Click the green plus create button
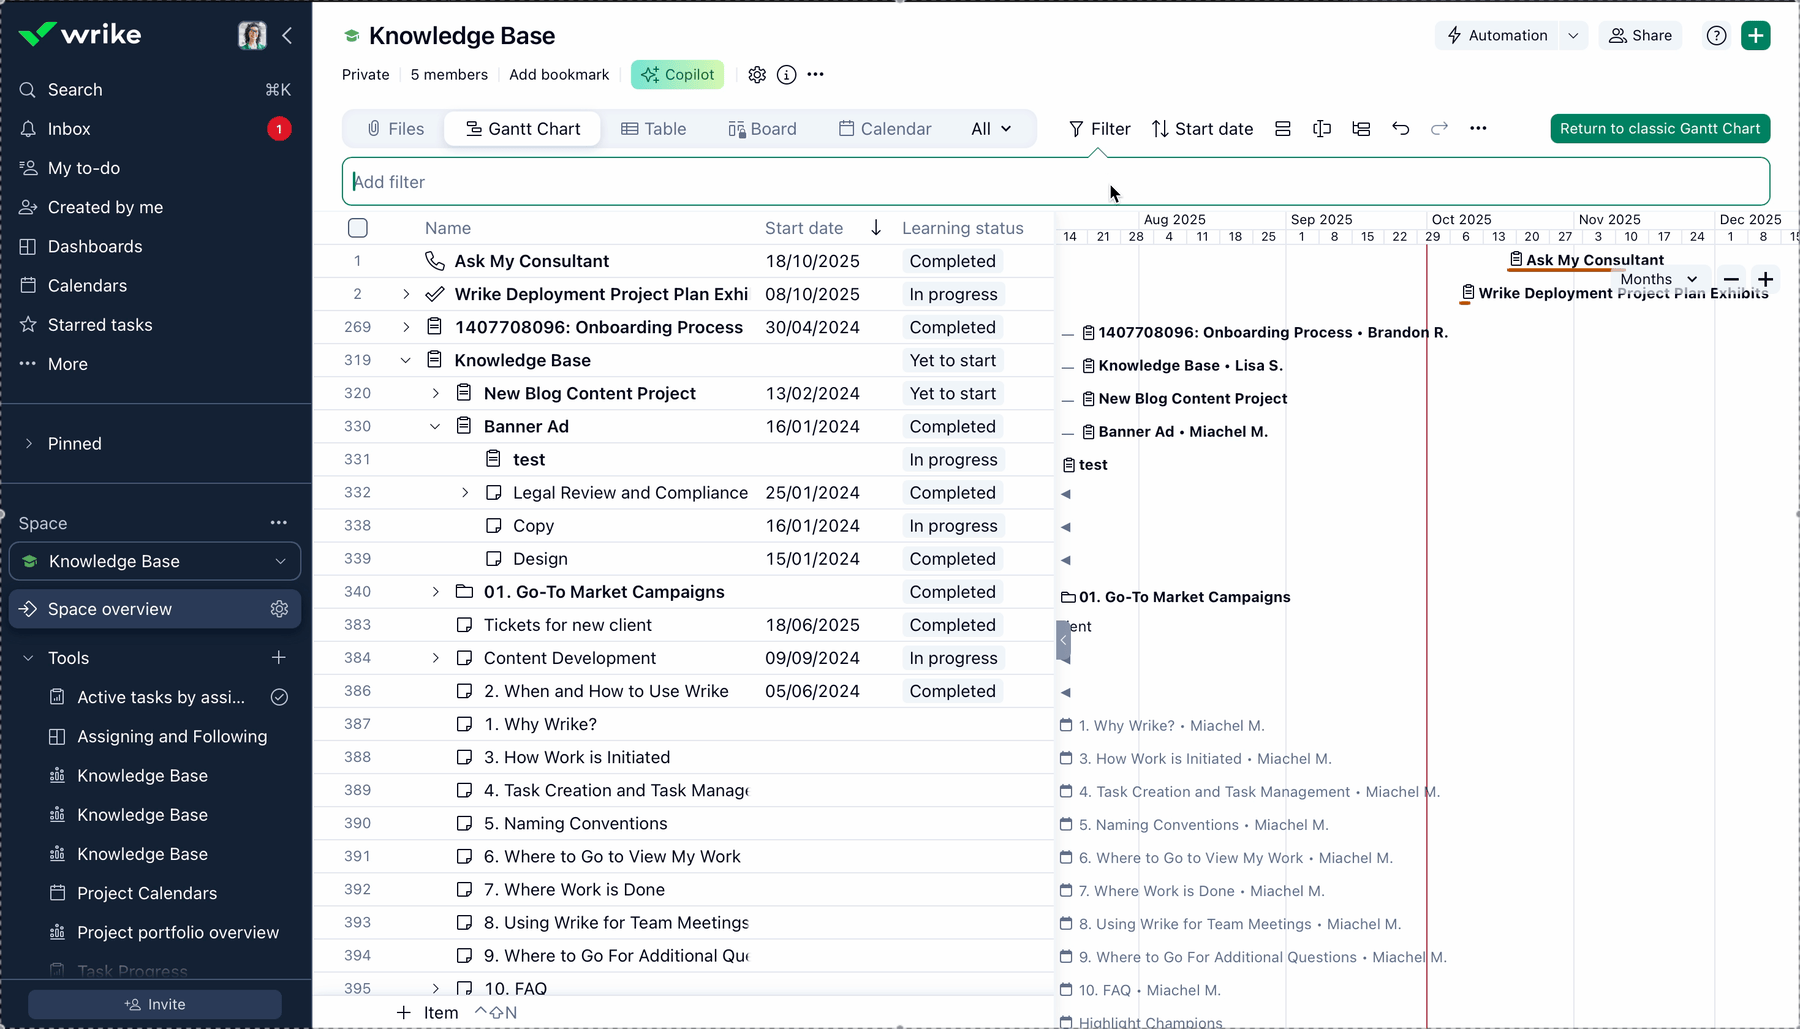This screenshot has height=1029, width=1800. pyautogui.click(x=1755, y=36)
